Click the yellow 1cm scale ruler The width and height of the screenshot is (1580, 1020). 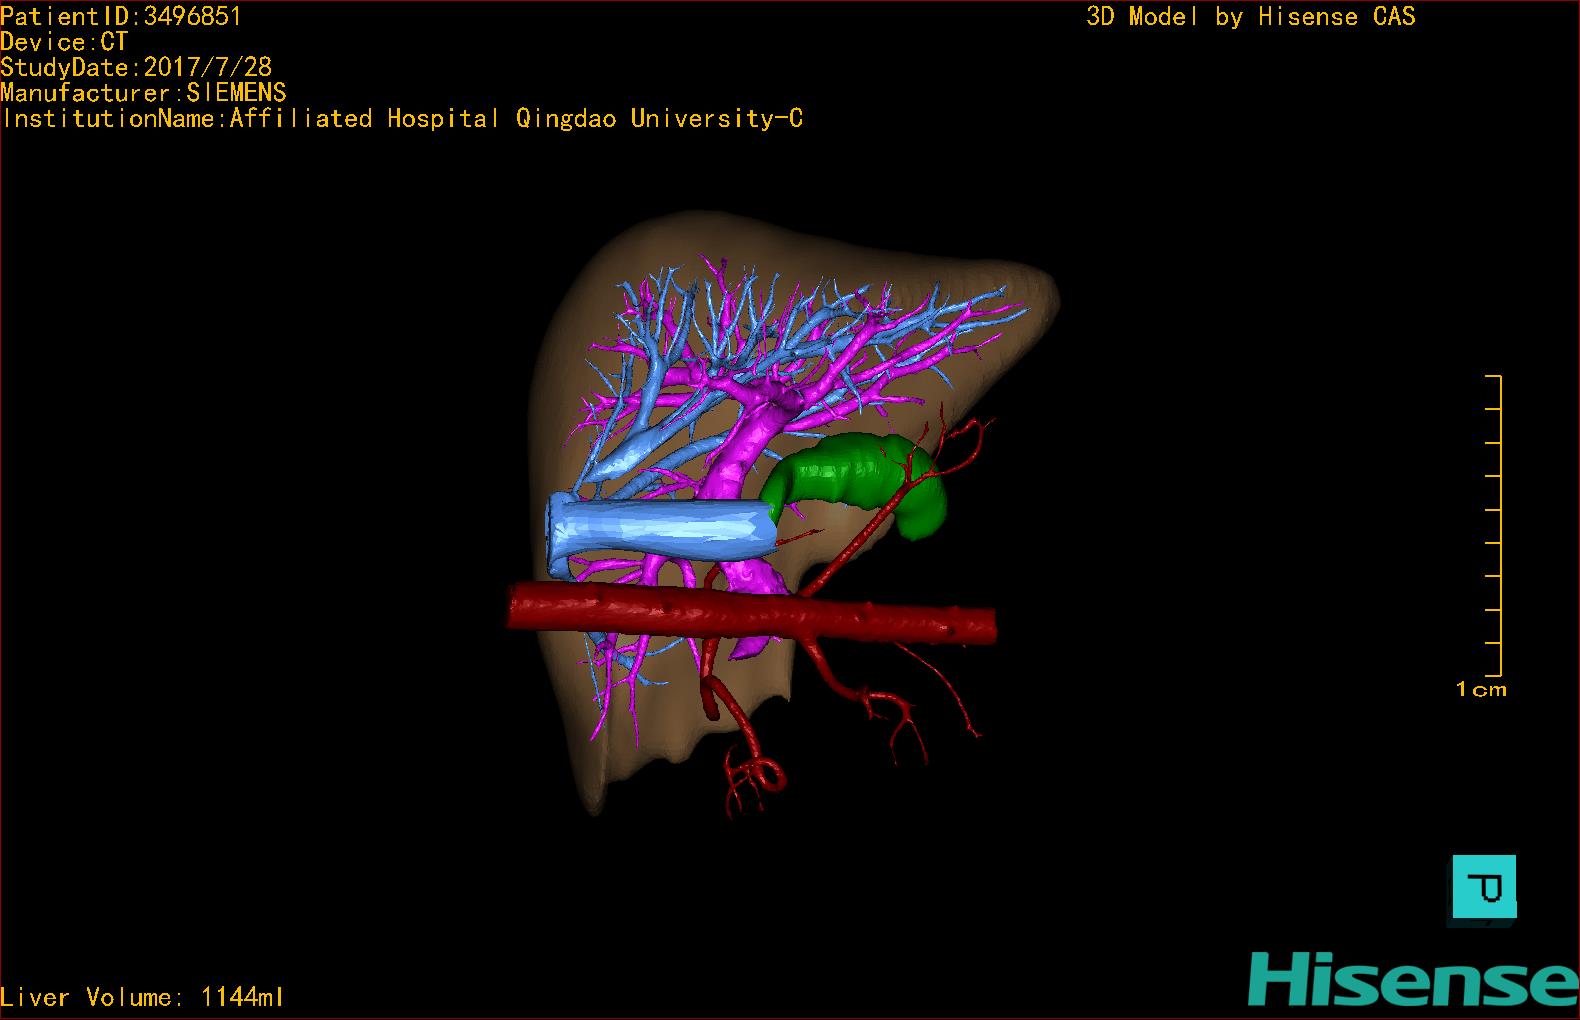(1493, 526)
